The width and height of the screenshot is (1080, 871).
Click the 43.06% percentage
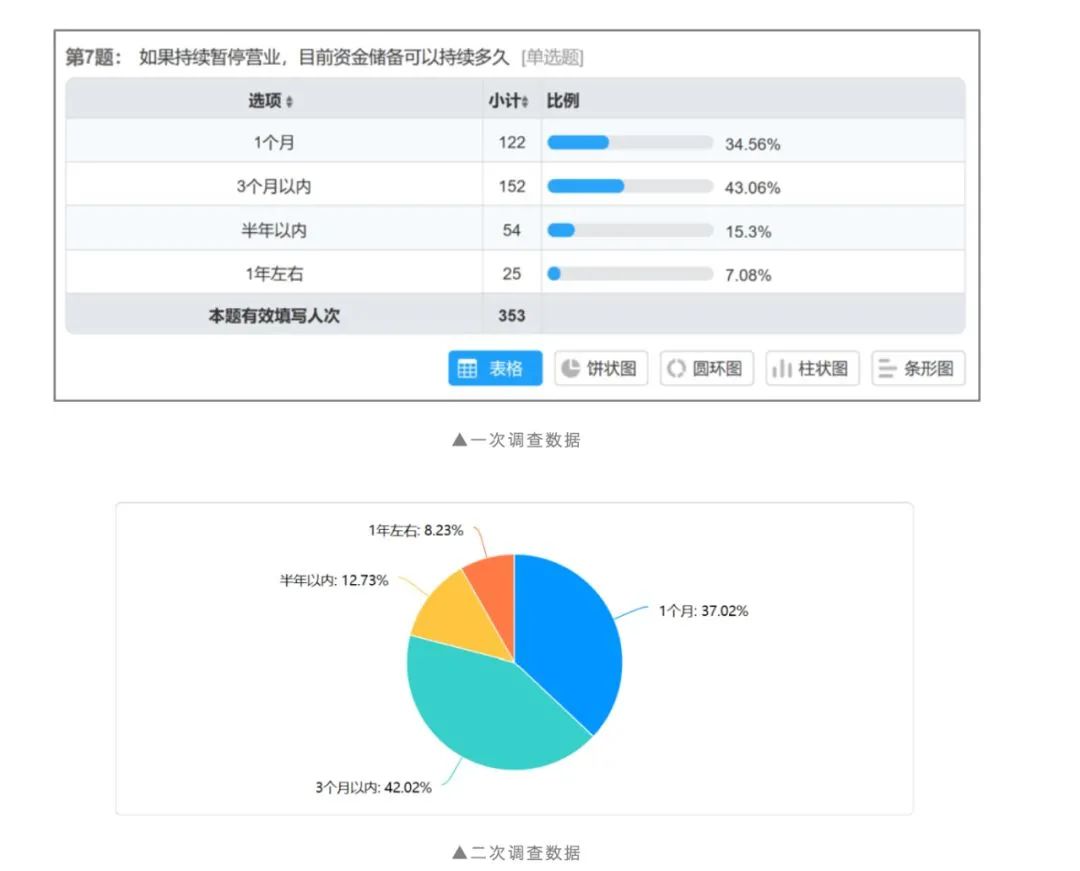[x=752, y=187]
